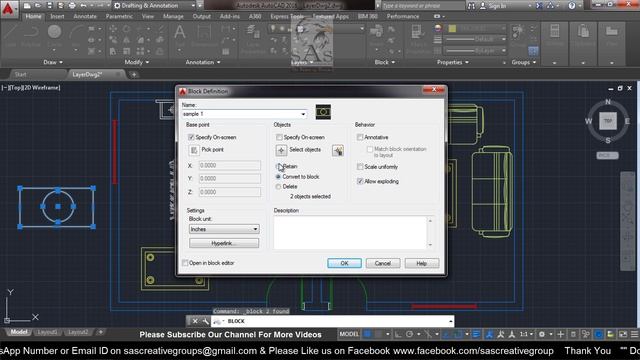Click the Select objects icon button
This screenshot has width=640, height=360.
281,150
